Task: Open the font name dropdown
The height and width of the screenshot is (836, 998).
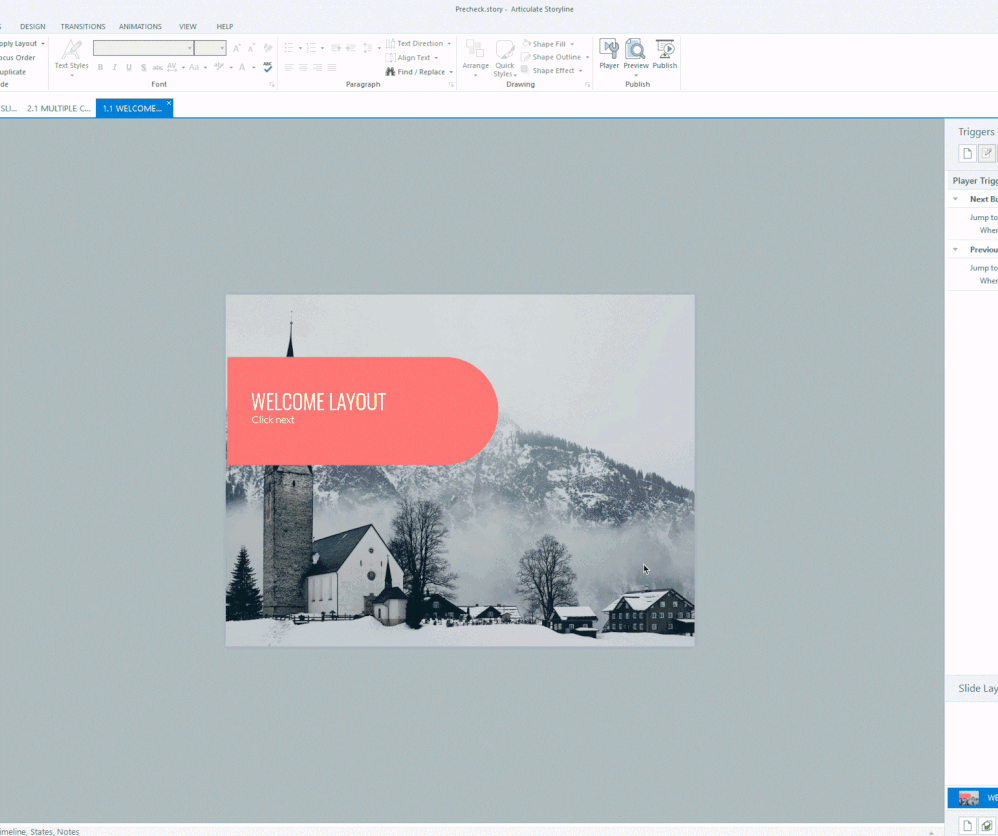Action: click(x=189, y=48)
